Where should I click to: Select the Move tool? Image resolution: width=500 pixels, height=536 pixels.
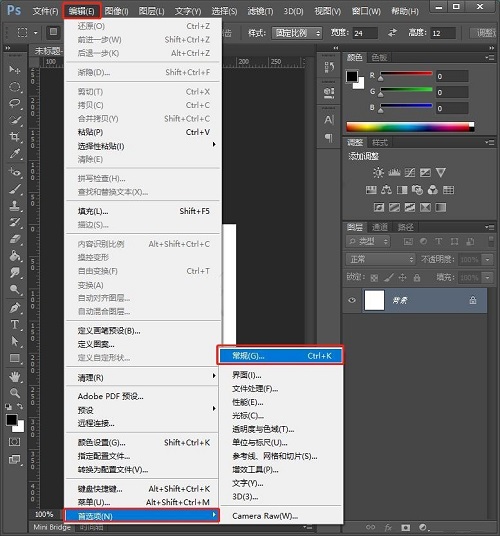(14, 70)
